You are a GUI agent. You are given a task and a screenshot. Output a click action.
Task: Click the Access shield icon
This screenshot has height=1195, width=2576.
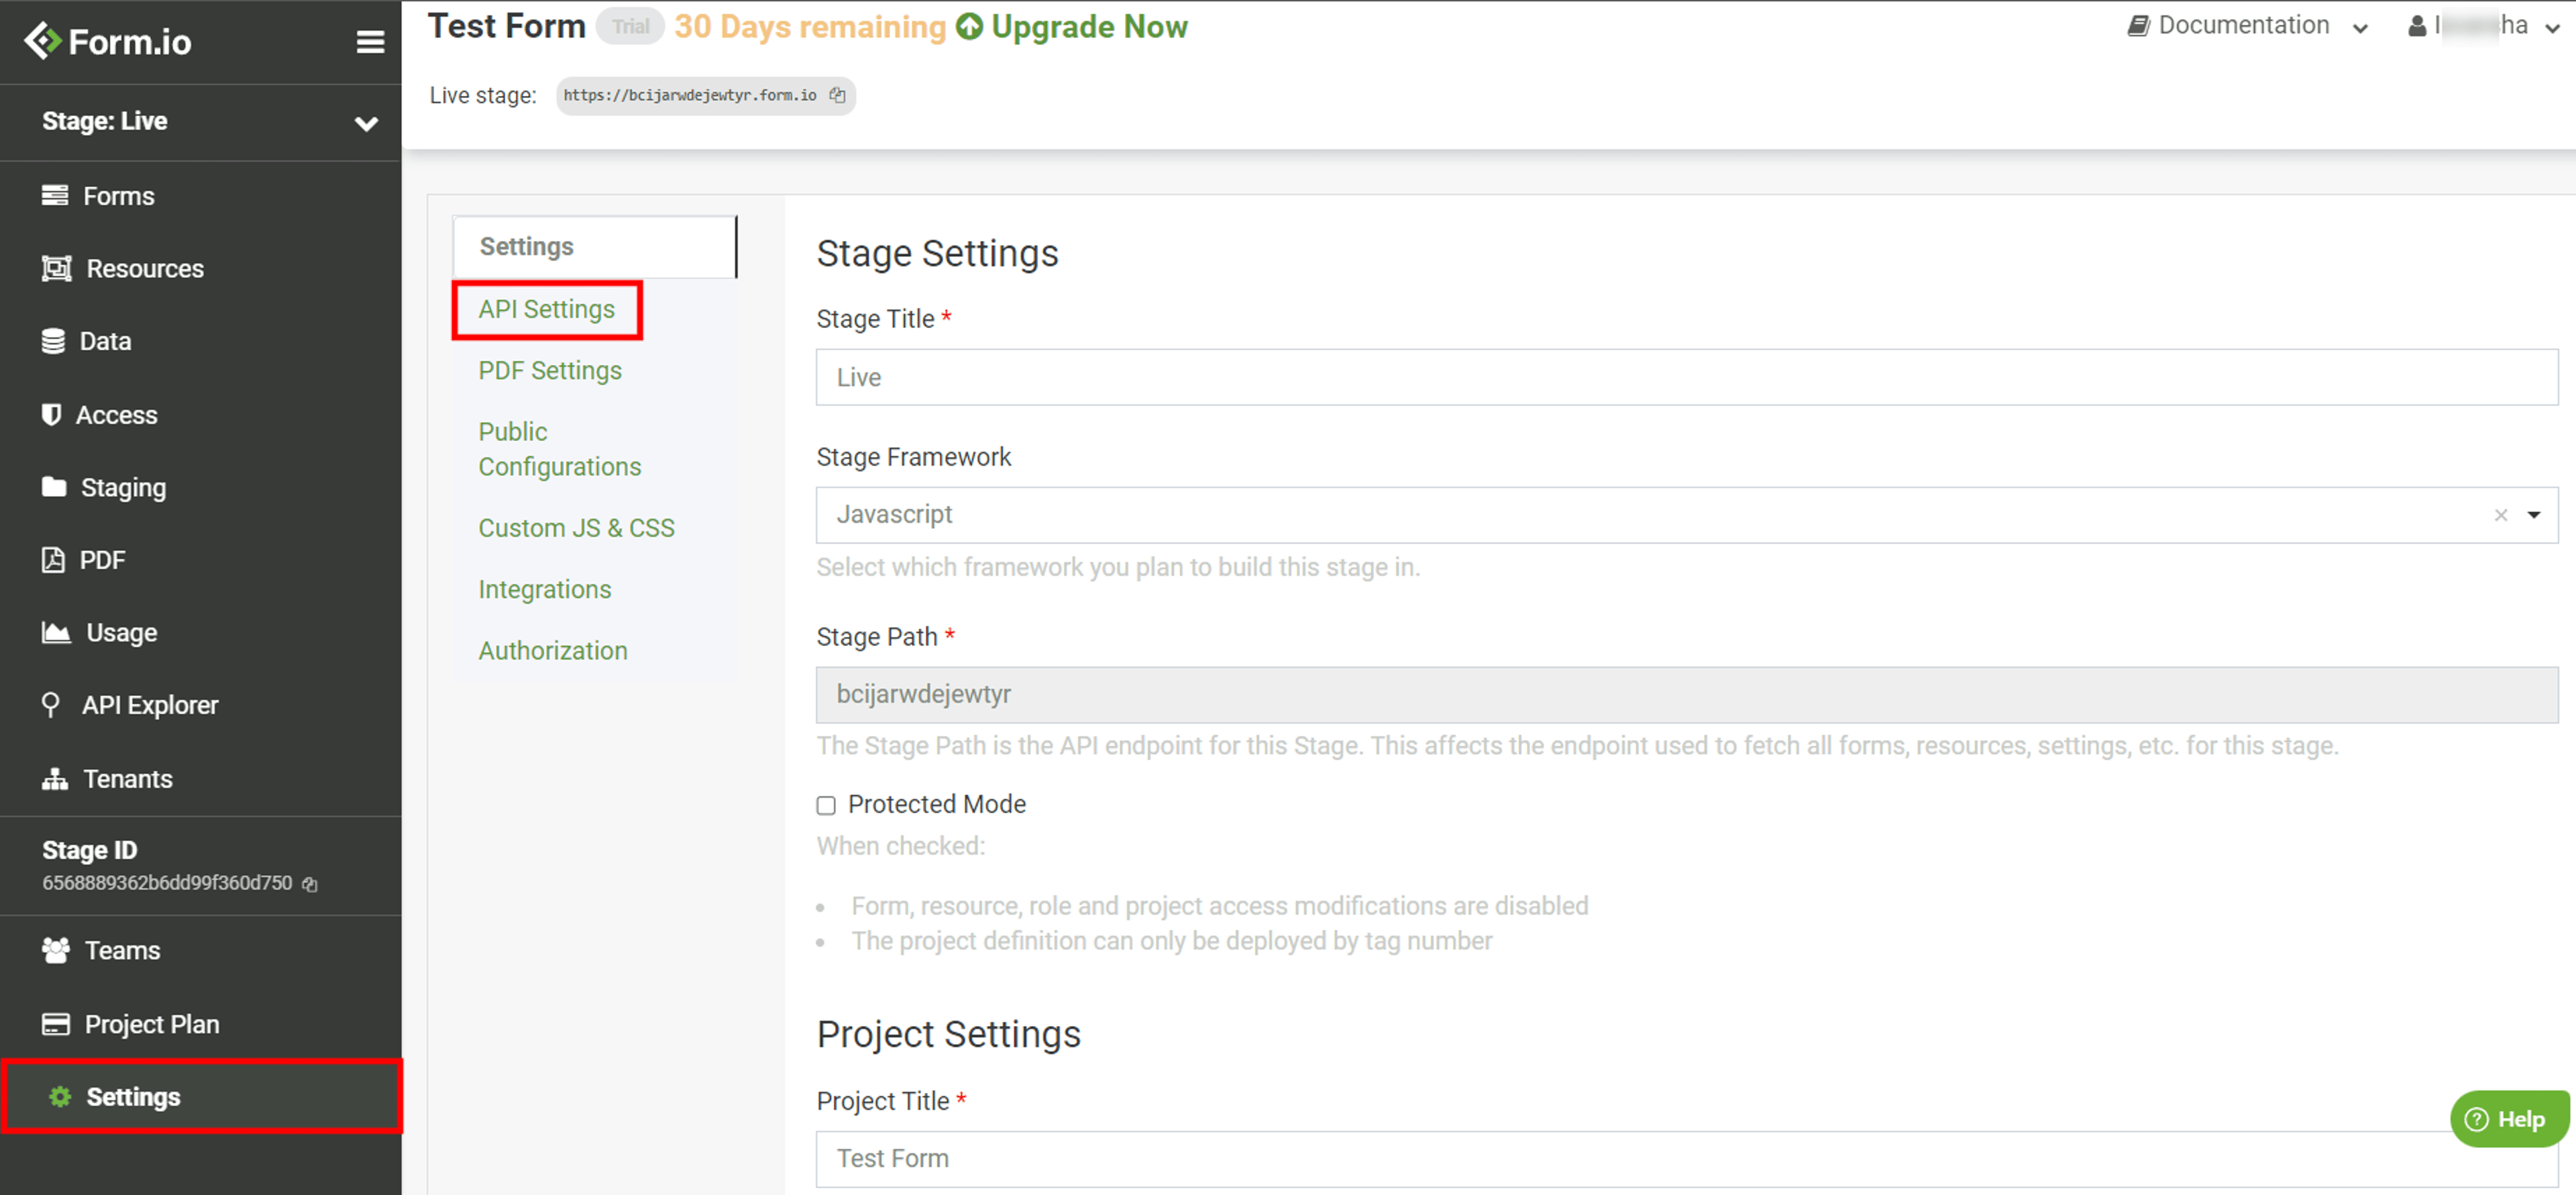point(51,414)
